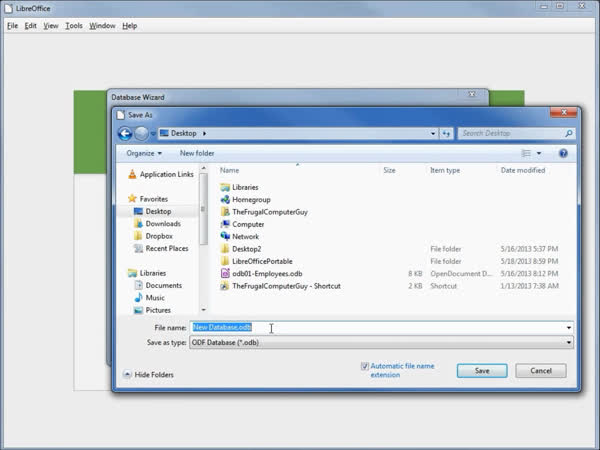Viewport: 600px width, 450px height.
Task: Change your view icon button
Action: (x=527, y=153)
